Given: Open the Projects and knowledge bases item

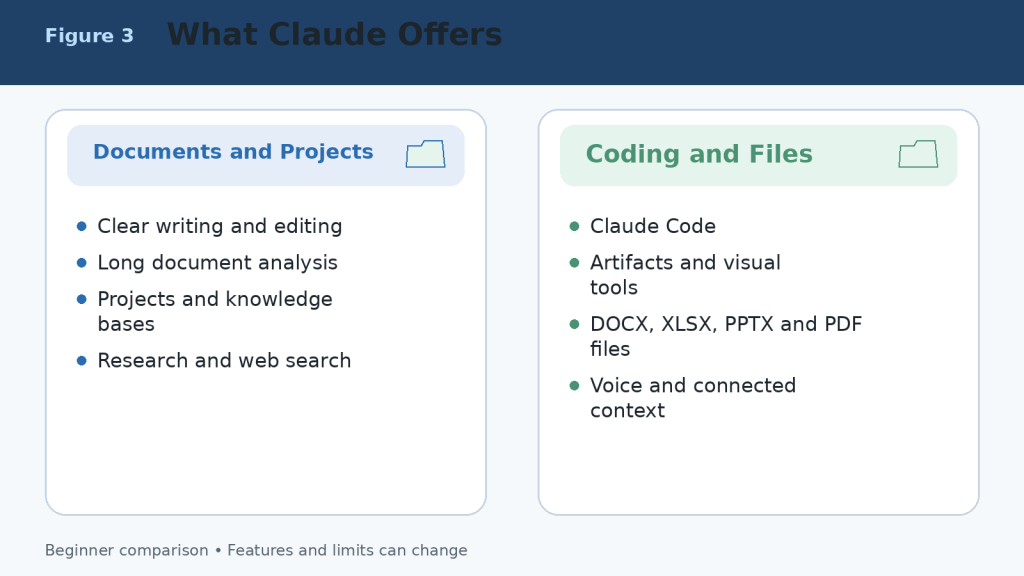Looking at the screenshot, I should 215,312.
